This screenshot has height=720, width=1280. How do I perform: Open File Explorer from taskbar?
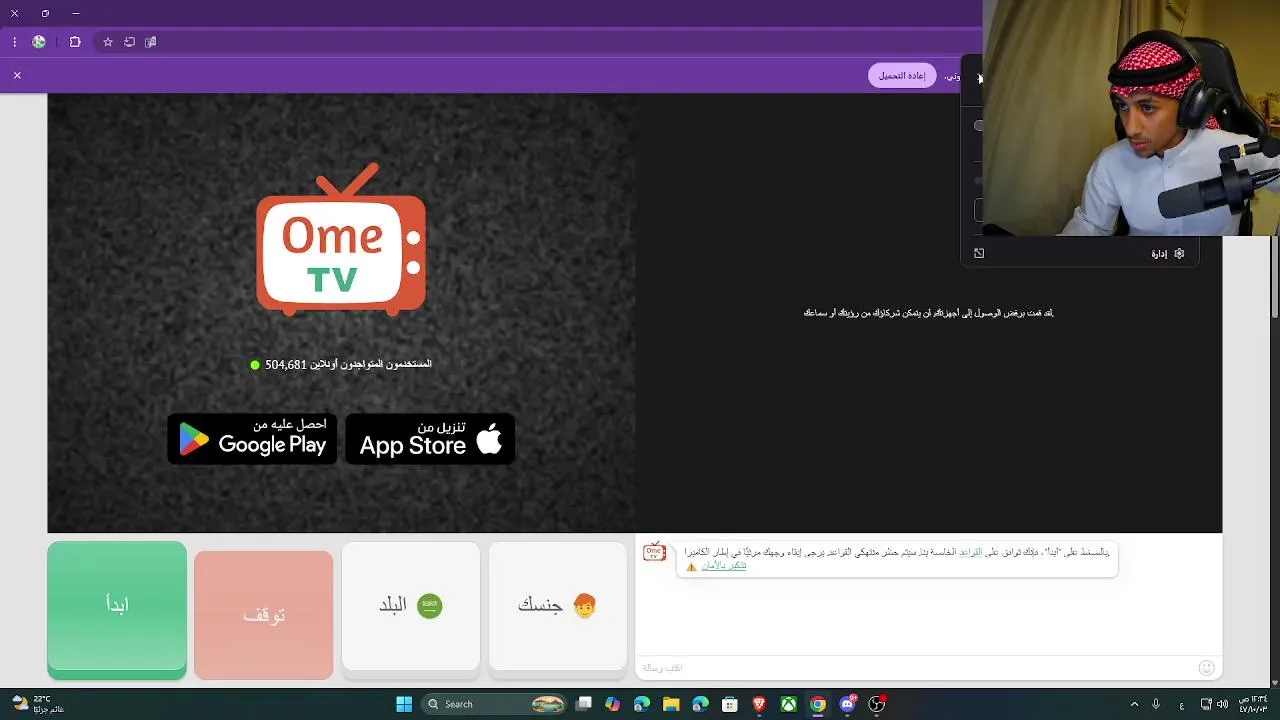tap(671, 704)
